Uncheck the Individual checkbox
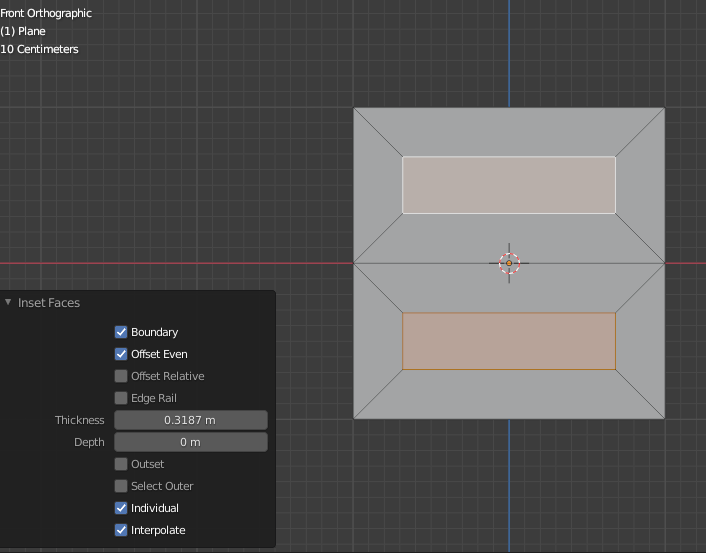The image size is (706, 553). [x=121, y=508]
